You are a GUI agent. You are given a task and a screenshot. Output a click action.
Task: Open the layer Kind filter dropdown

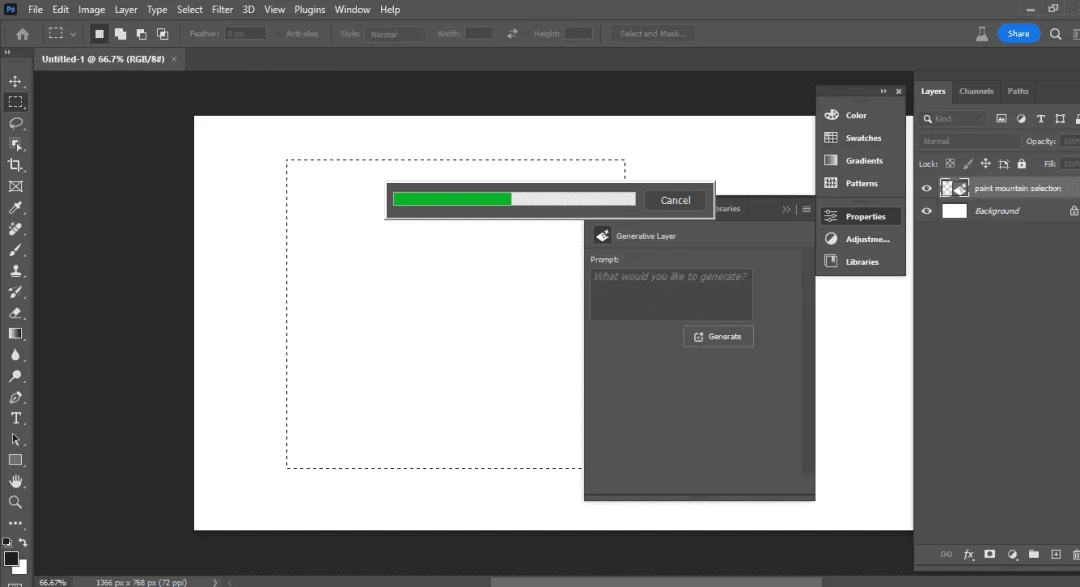(x=955, y=119)
